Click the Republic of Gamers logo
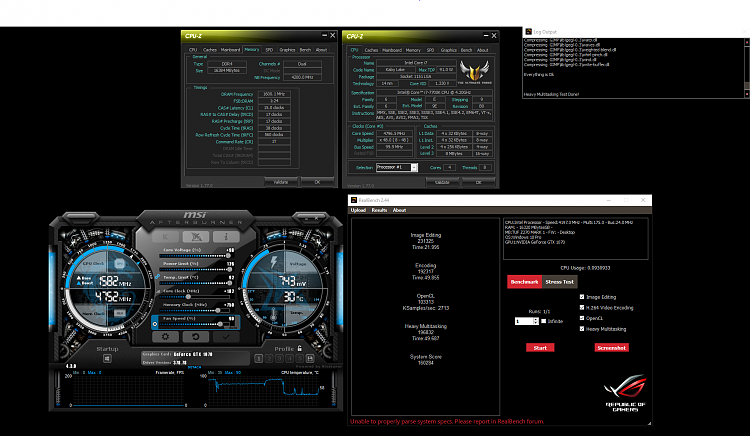 coord(626,392)
